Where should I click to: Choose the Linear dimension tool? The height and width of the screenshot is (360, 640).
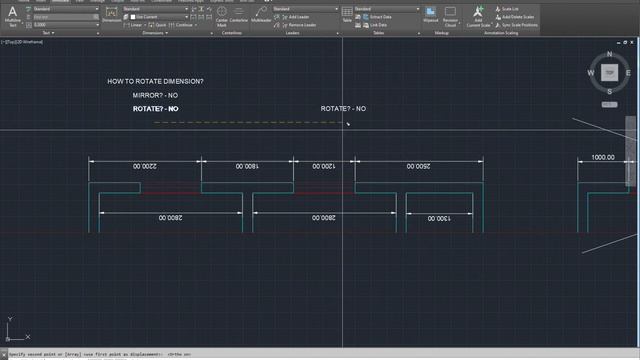coord(133,25)
